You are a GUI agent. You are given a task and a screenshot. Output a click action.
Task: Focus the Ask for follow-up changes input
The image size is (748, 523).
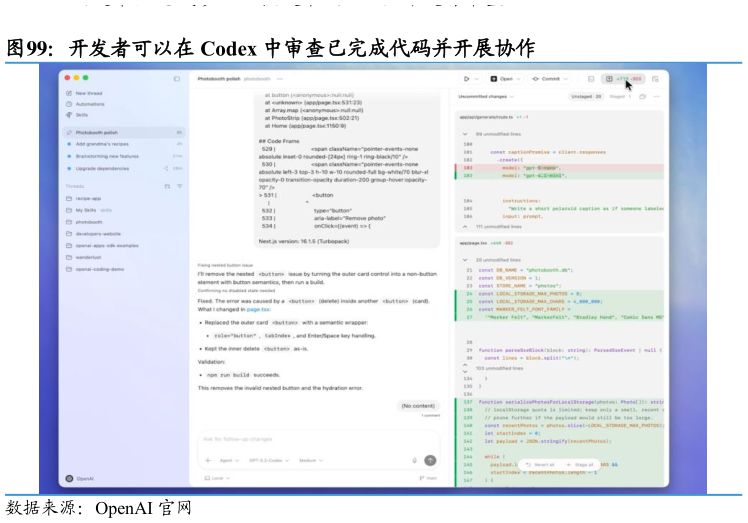pyautogui.click(x=319, y=439)
